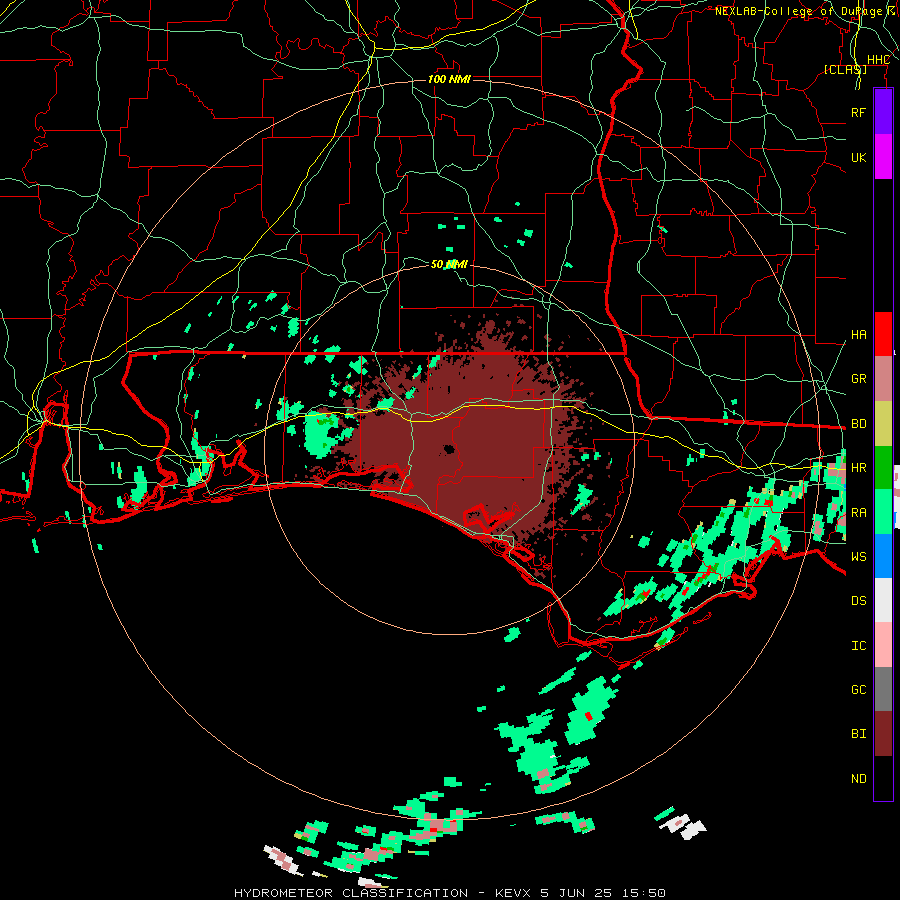Click the IC legend label

[858, 646]
